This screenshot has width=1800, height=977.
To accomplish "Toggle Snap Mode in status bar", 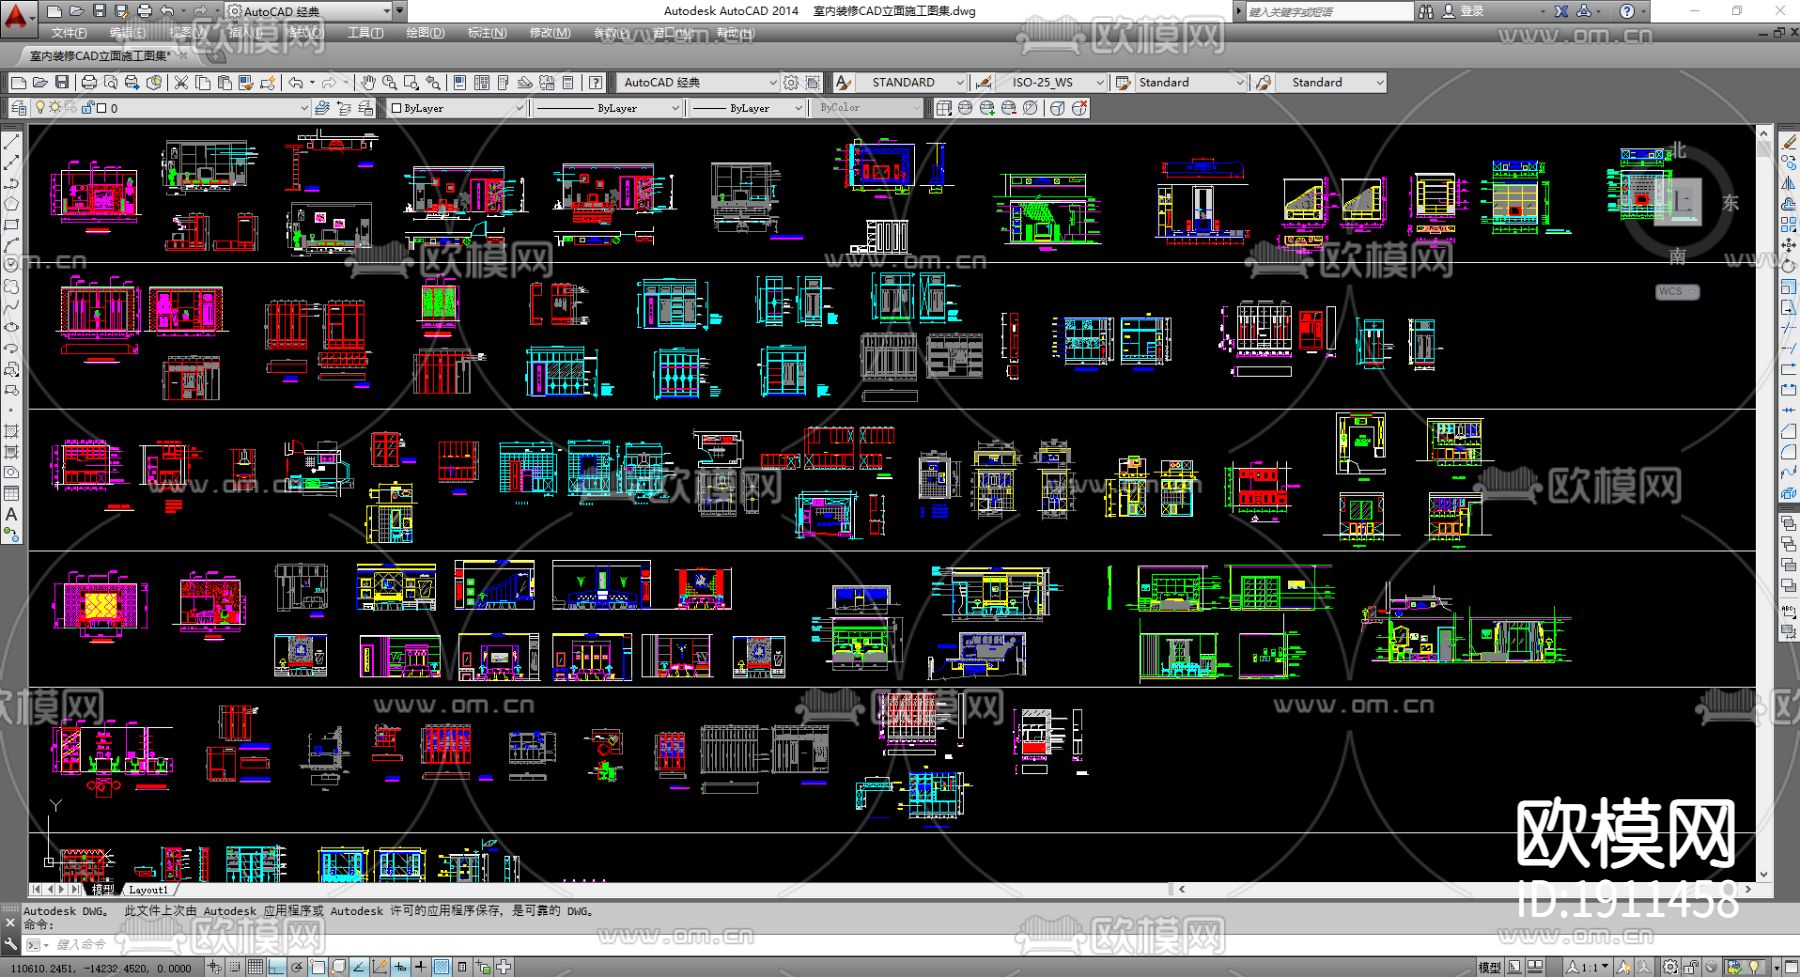I will [x=235, y=967].
